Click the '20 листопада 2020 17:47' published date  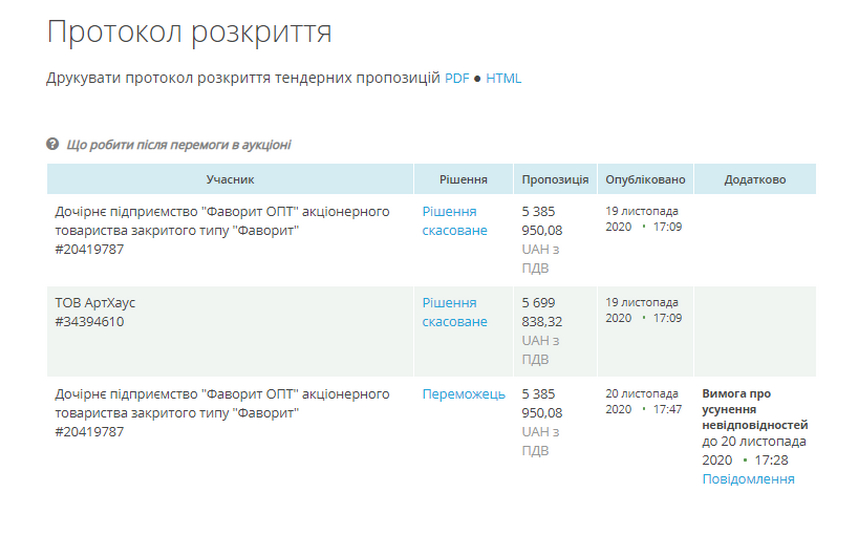tap(643, 401)
